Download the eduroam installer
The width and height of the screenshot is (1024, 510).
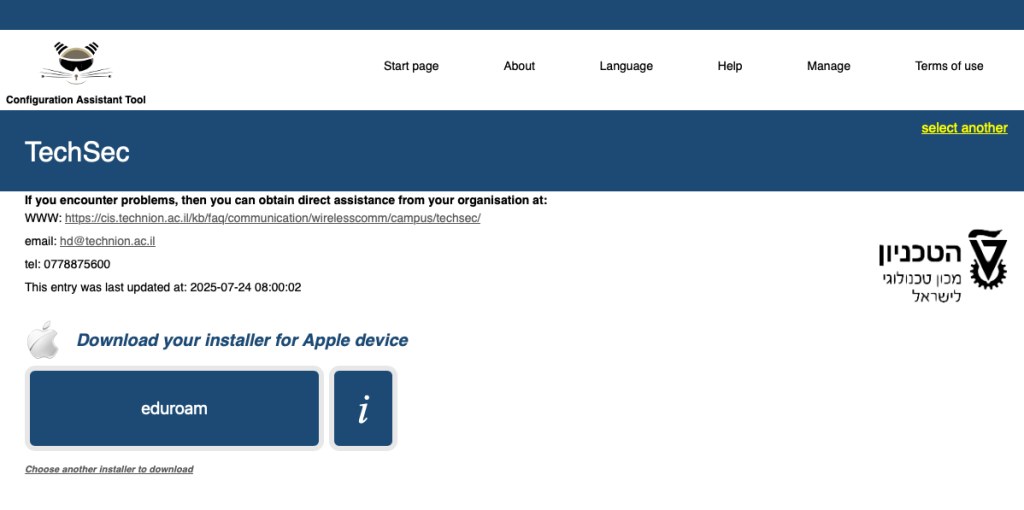click(x=174, y=408)
